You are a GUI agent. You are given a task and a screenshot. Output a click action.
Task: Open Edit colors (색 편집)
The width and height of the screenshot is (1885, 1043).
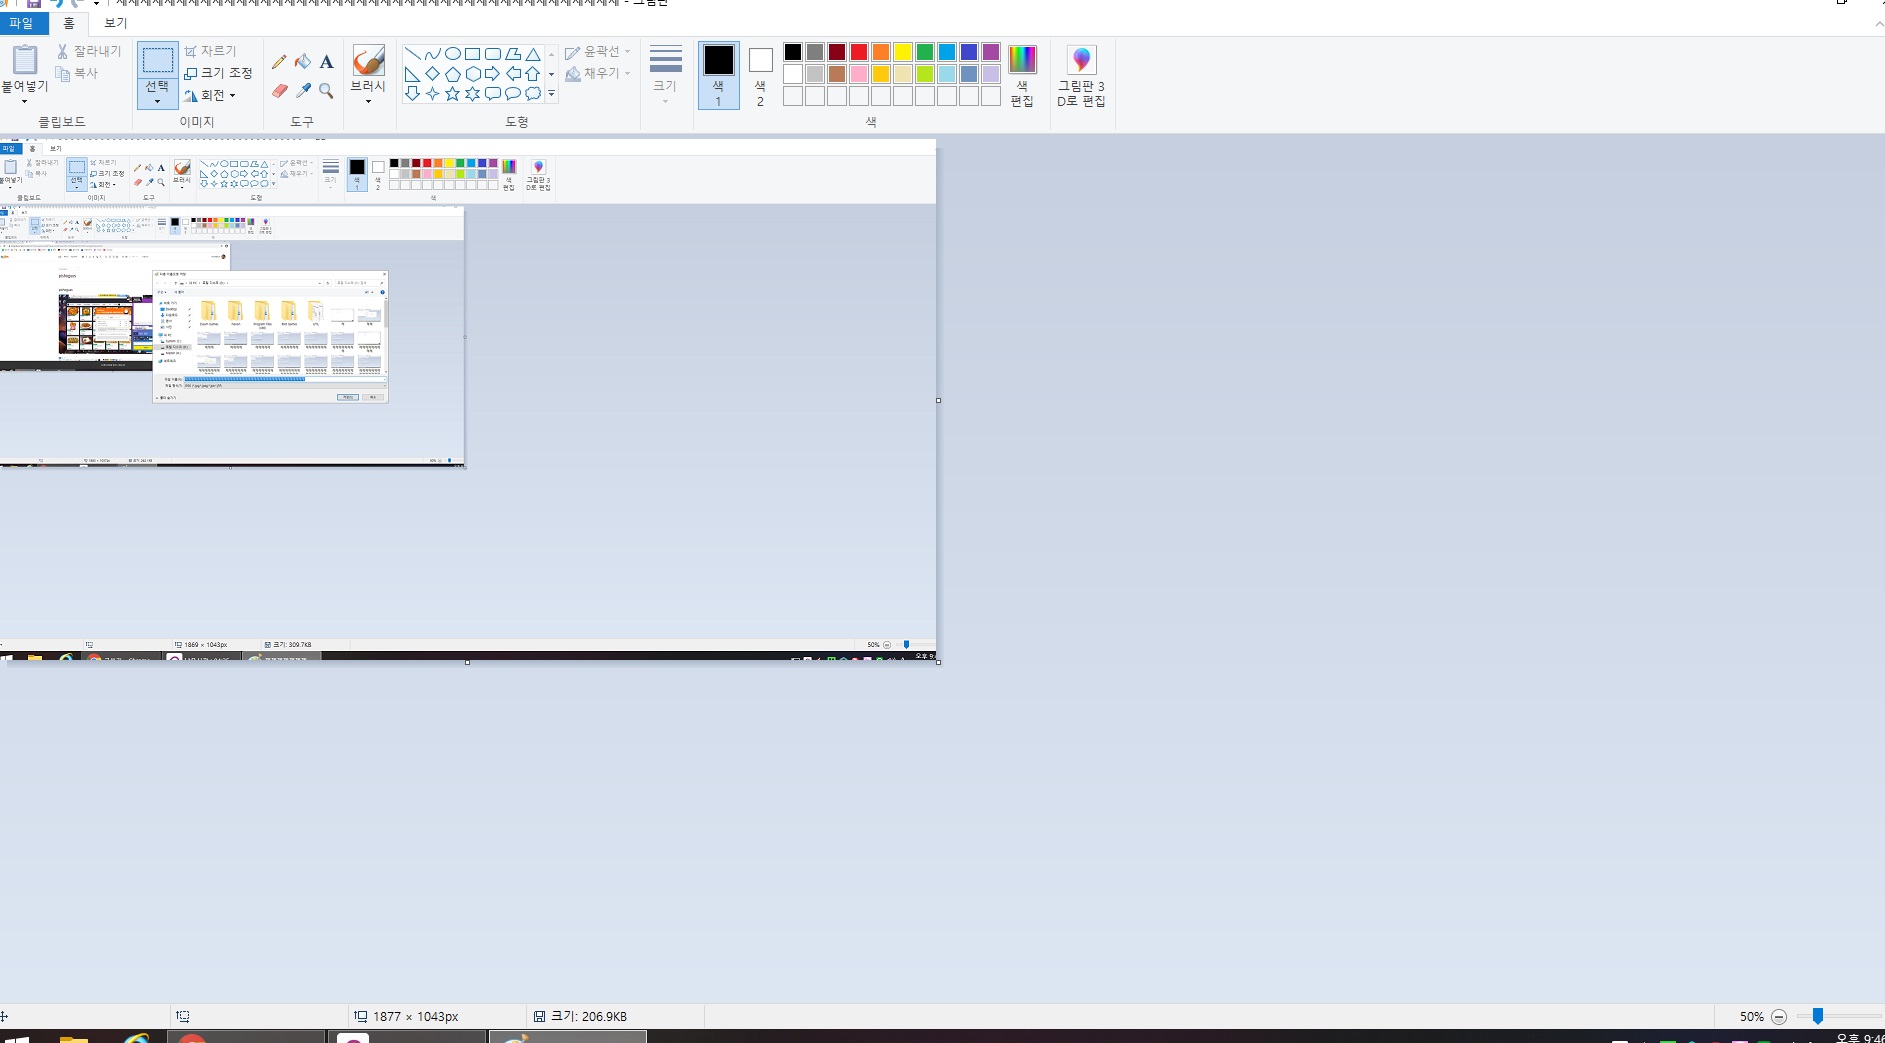[1022, 75]
